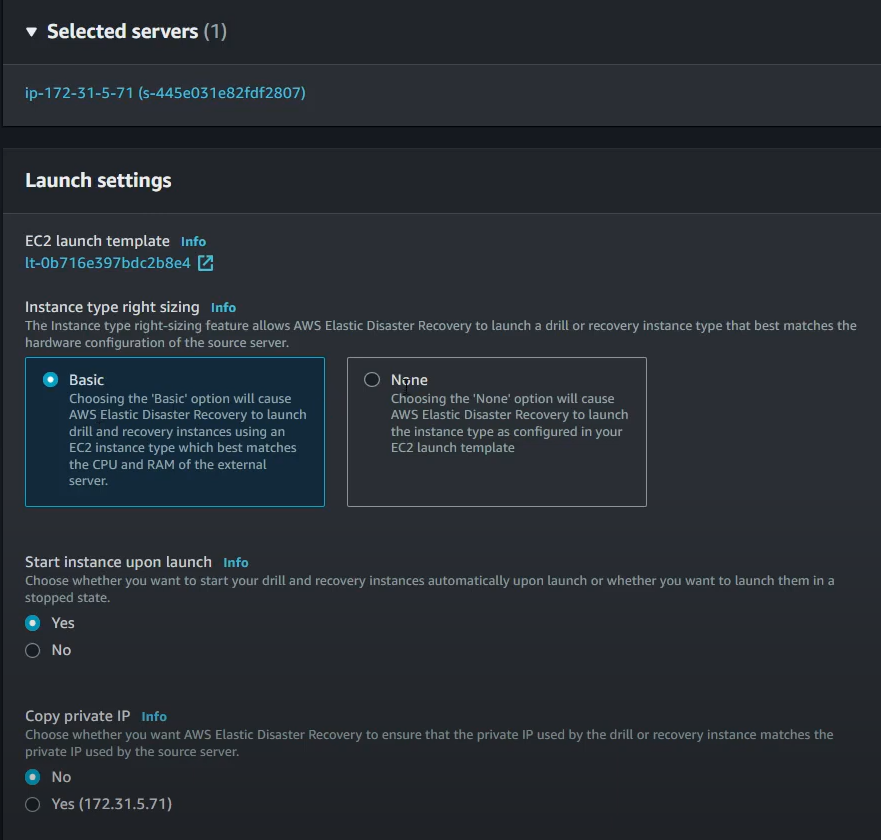Click the 'Instance type right sizing' label
Viewport: 881px width, 840px height.
tap(112, 307)
